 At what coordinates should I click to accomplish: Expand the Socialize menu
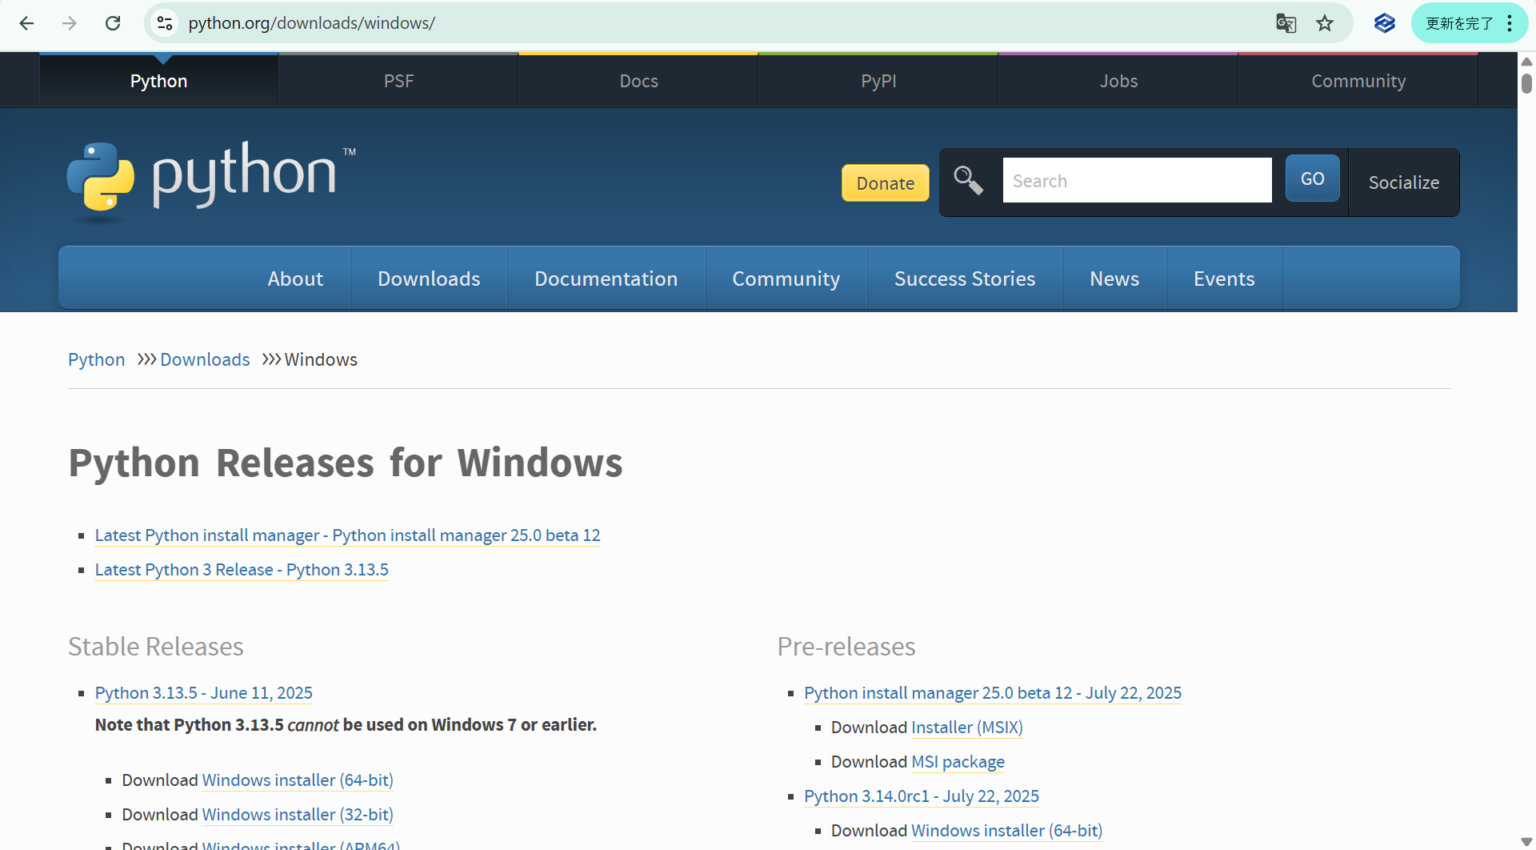1403,182
